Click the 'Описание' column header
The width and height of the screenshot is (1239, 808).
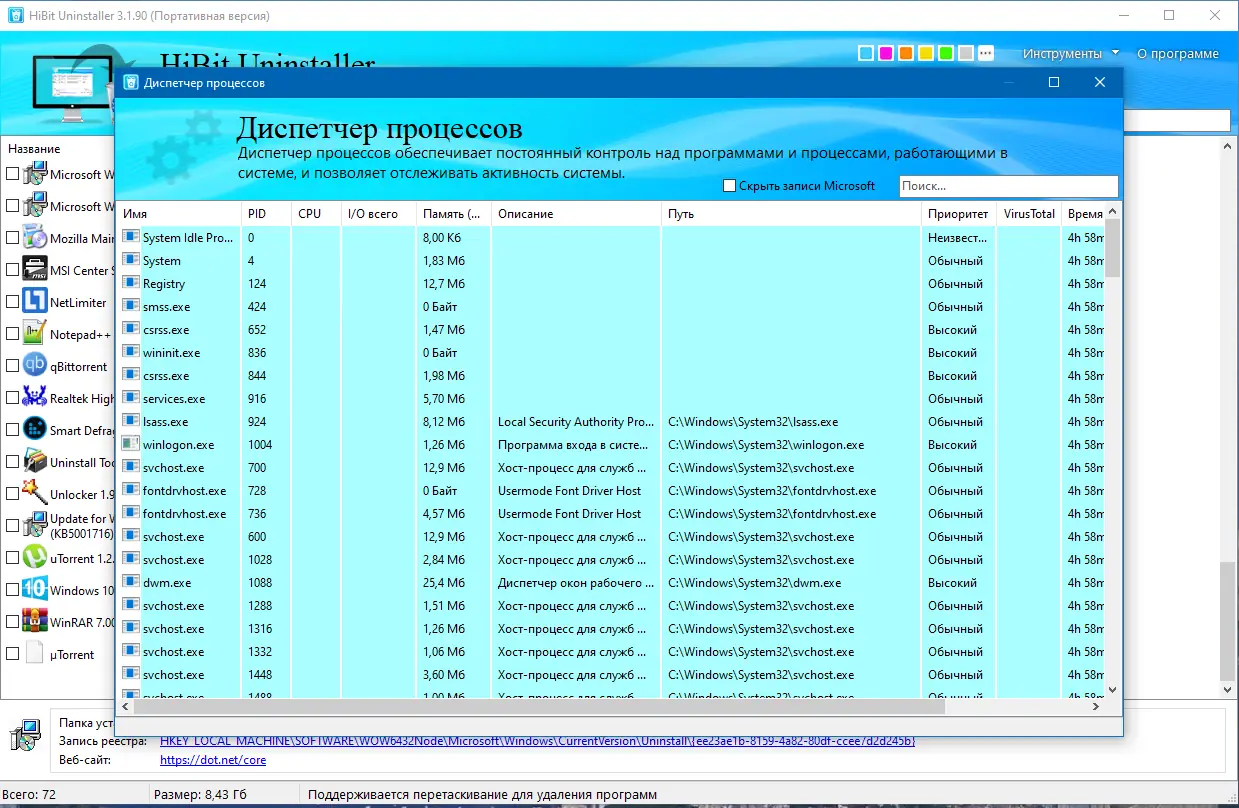pos(576,214)
